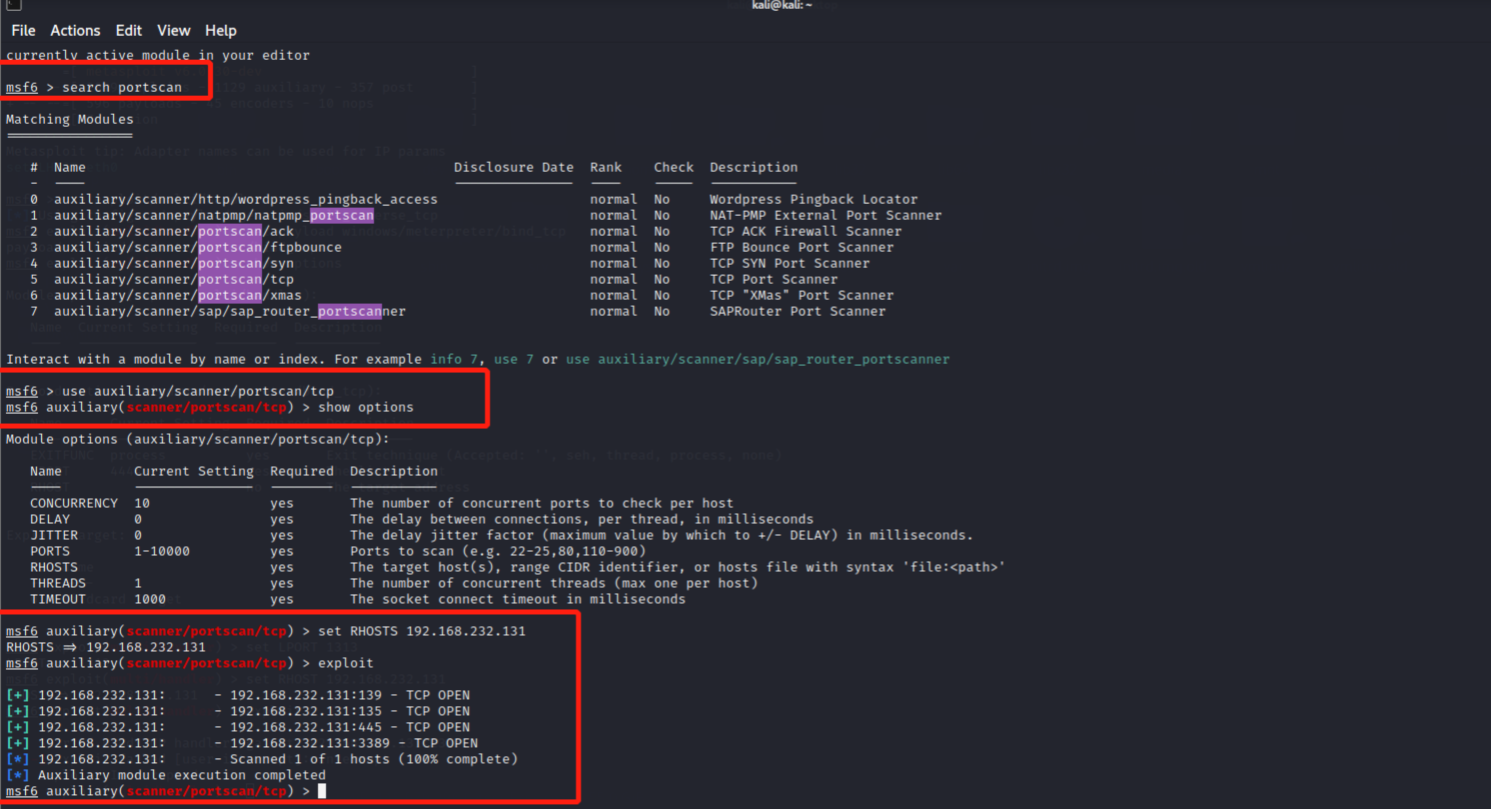Click the 'Matching Modules' heading

[x=70, y=119]
